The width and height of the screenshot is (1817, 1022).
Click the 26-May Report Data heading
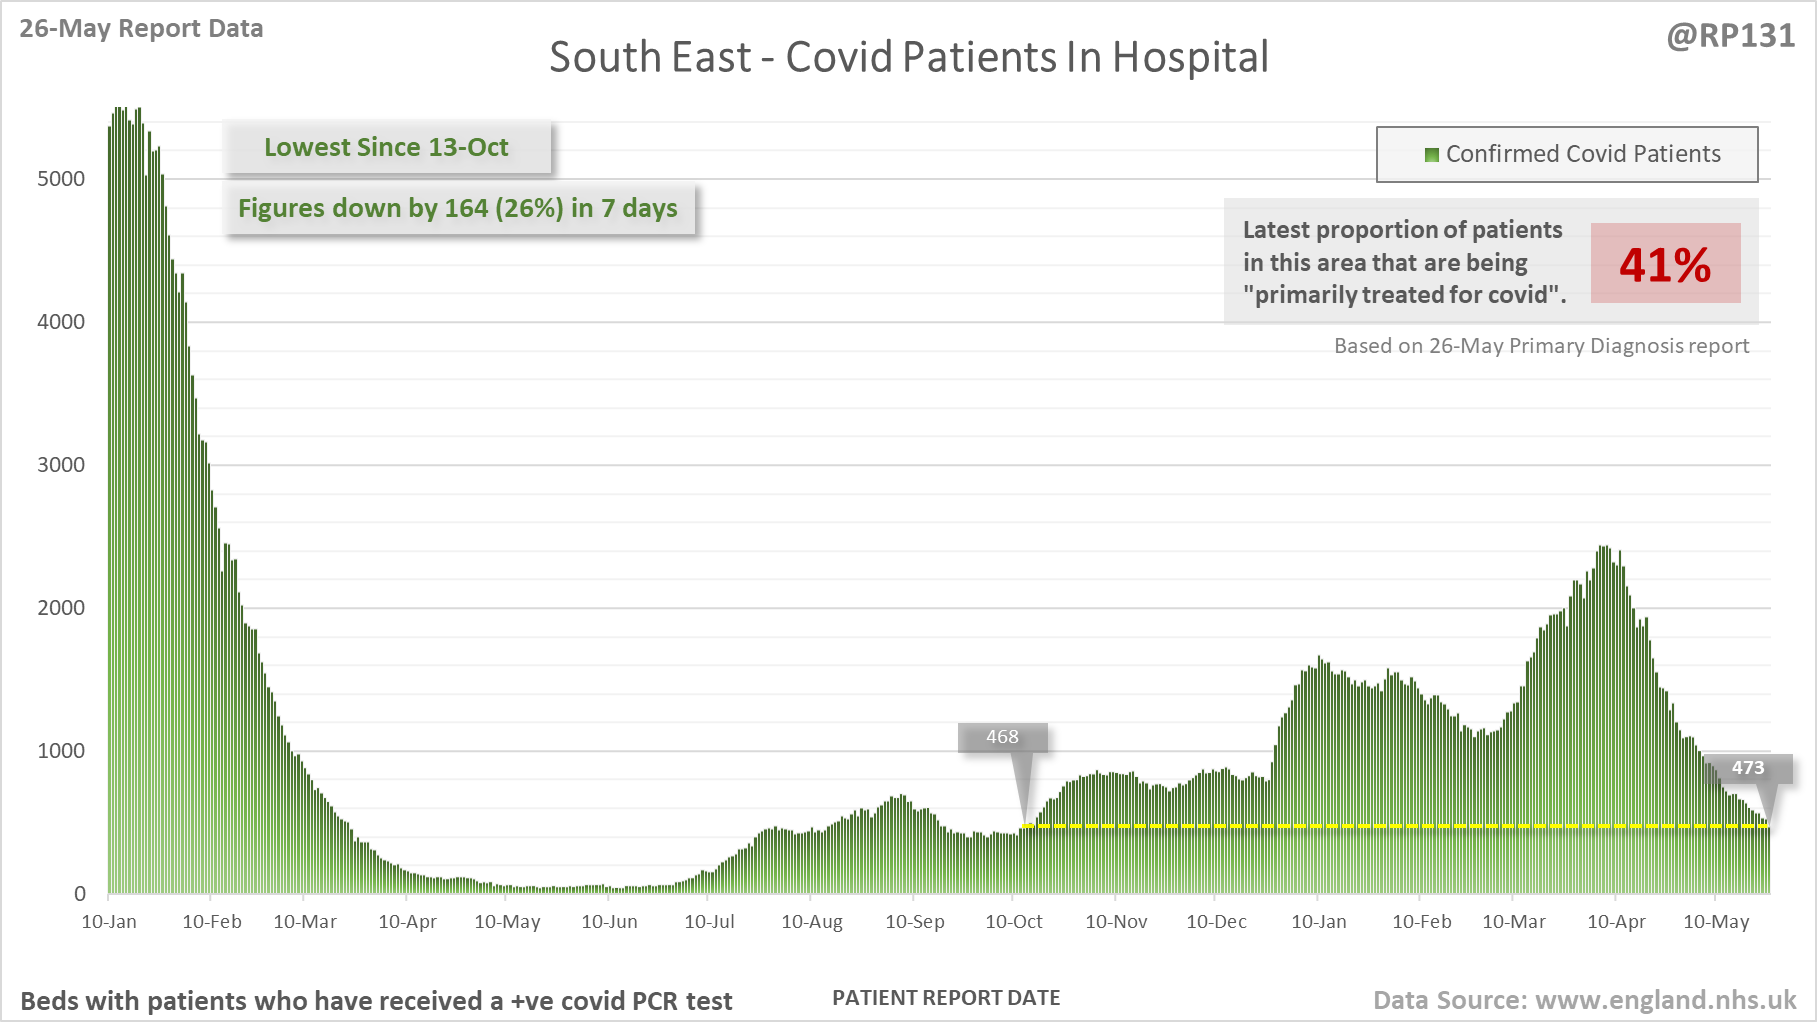tap(141, 28)
